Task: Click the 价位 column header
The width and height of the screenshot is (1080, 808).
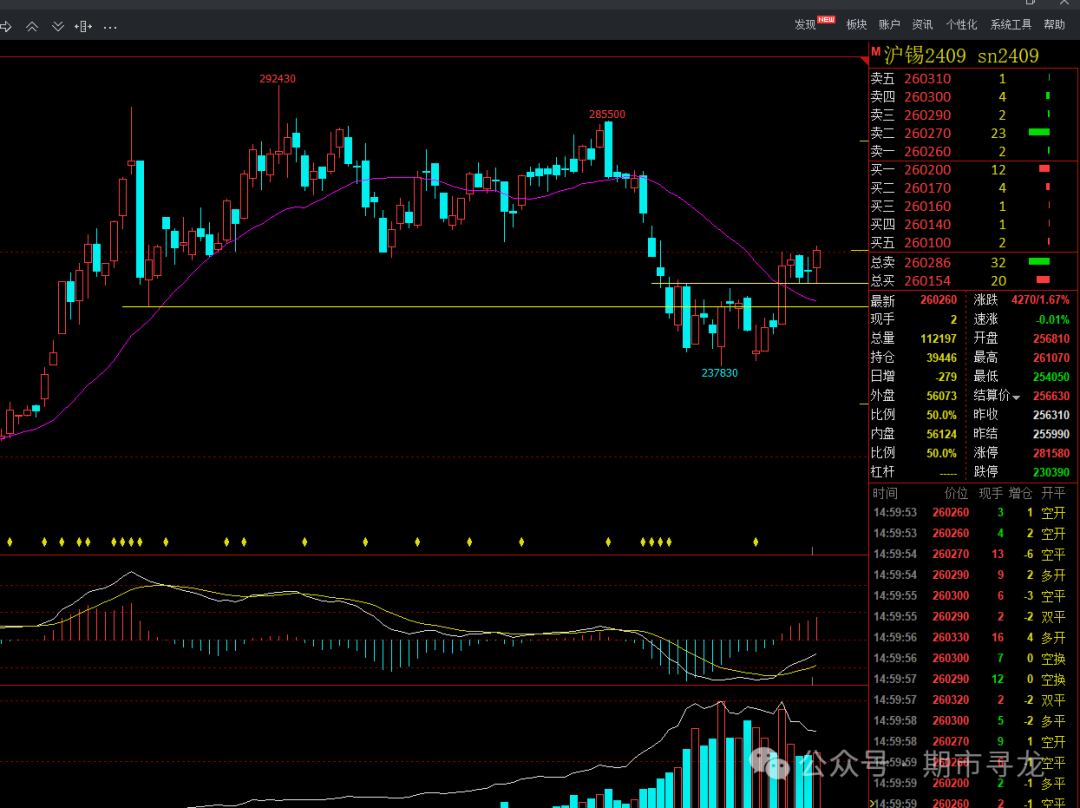Action: (x=956, y=493)
